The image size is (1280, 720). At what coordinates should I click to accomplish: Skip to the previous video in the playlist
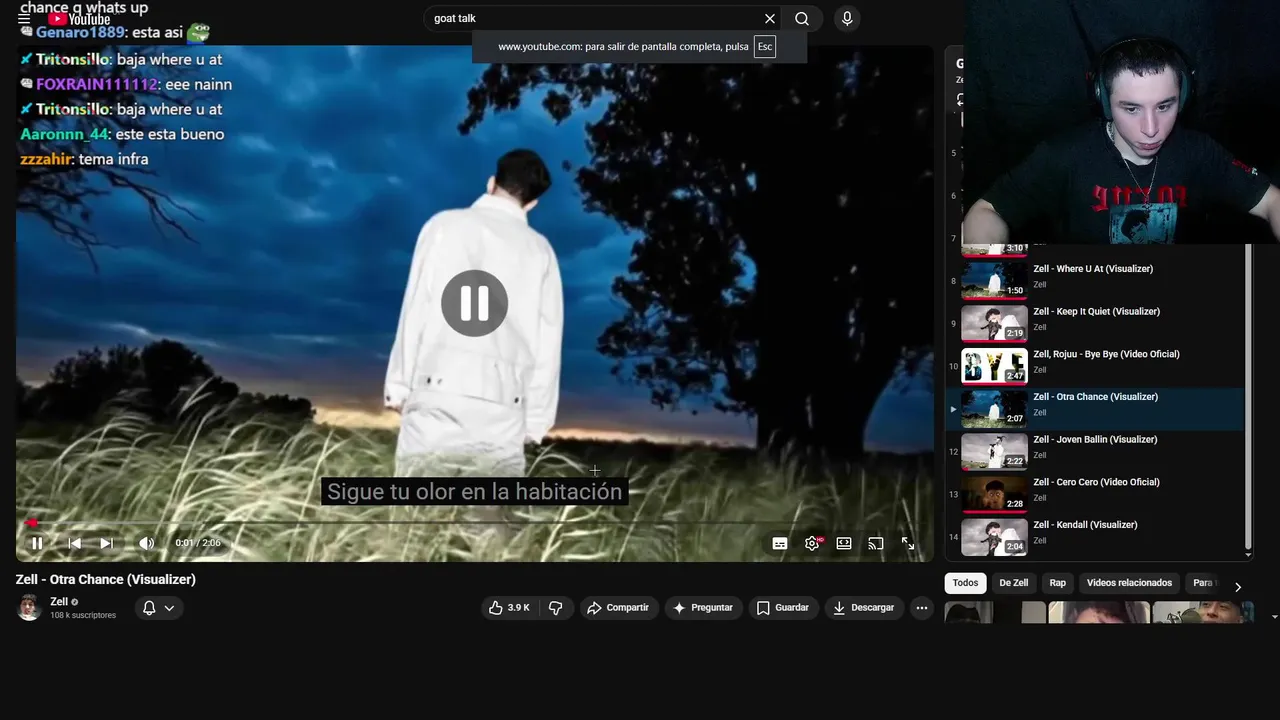pyautogui.click(x=74, y=543)
